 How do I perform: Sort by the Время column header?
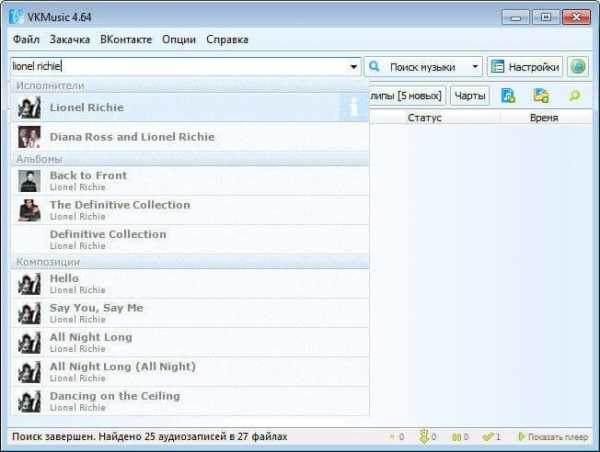tap(544, 117)
